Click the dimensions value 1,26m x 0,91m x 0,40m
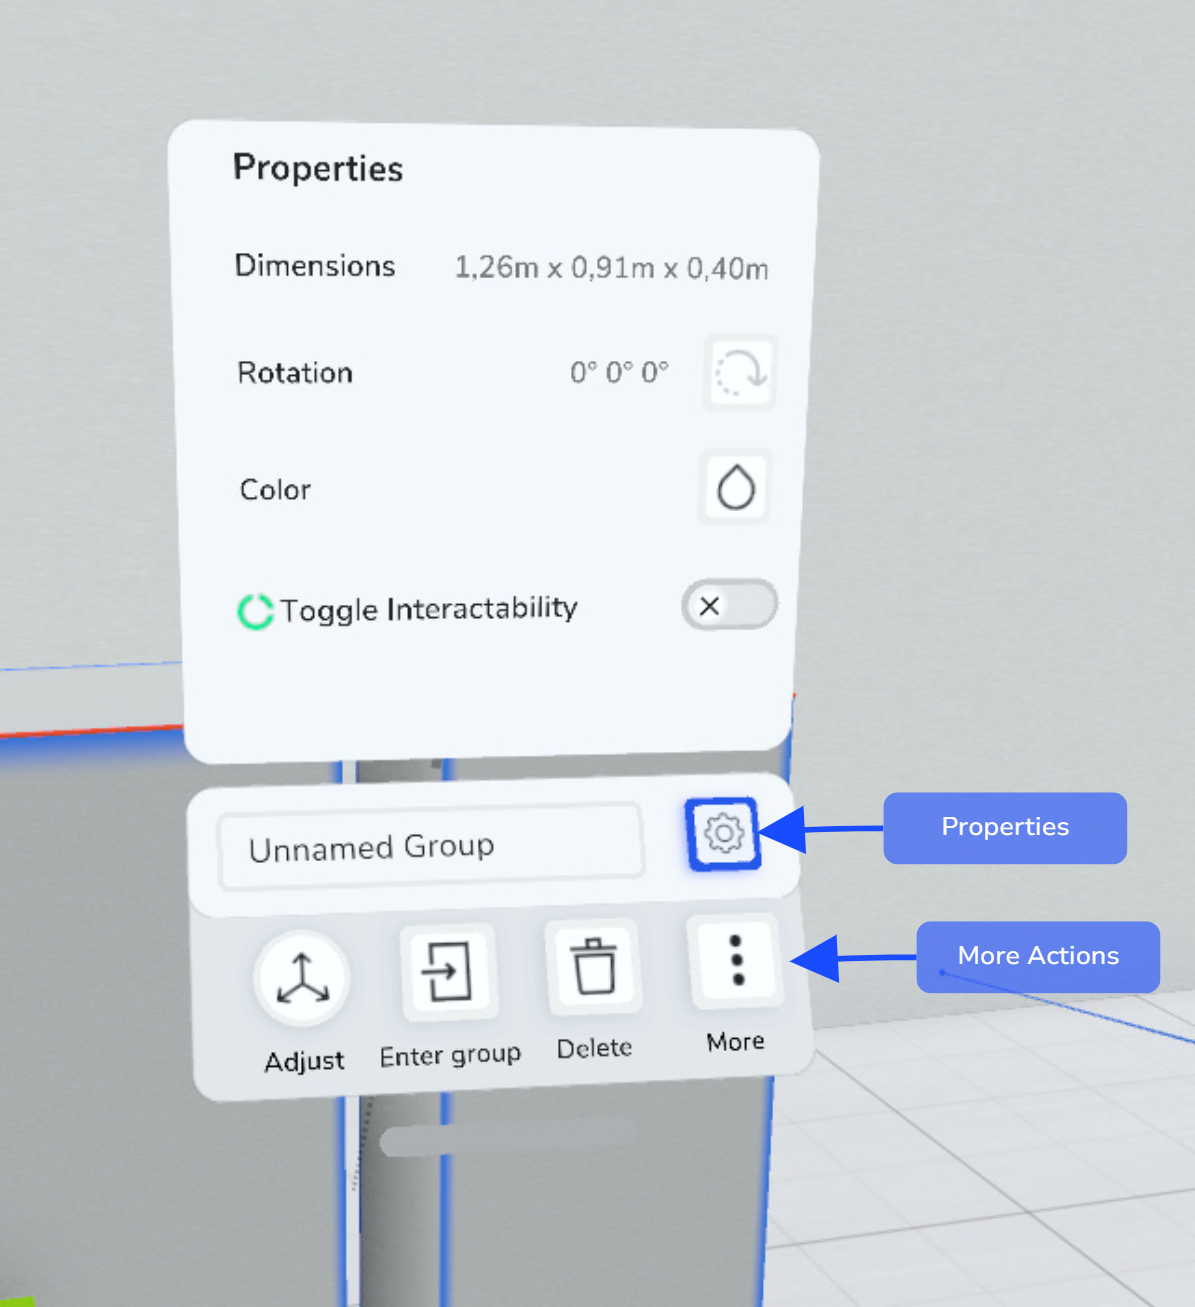Screen dimensions: 1195x1307 pos(611,268)
